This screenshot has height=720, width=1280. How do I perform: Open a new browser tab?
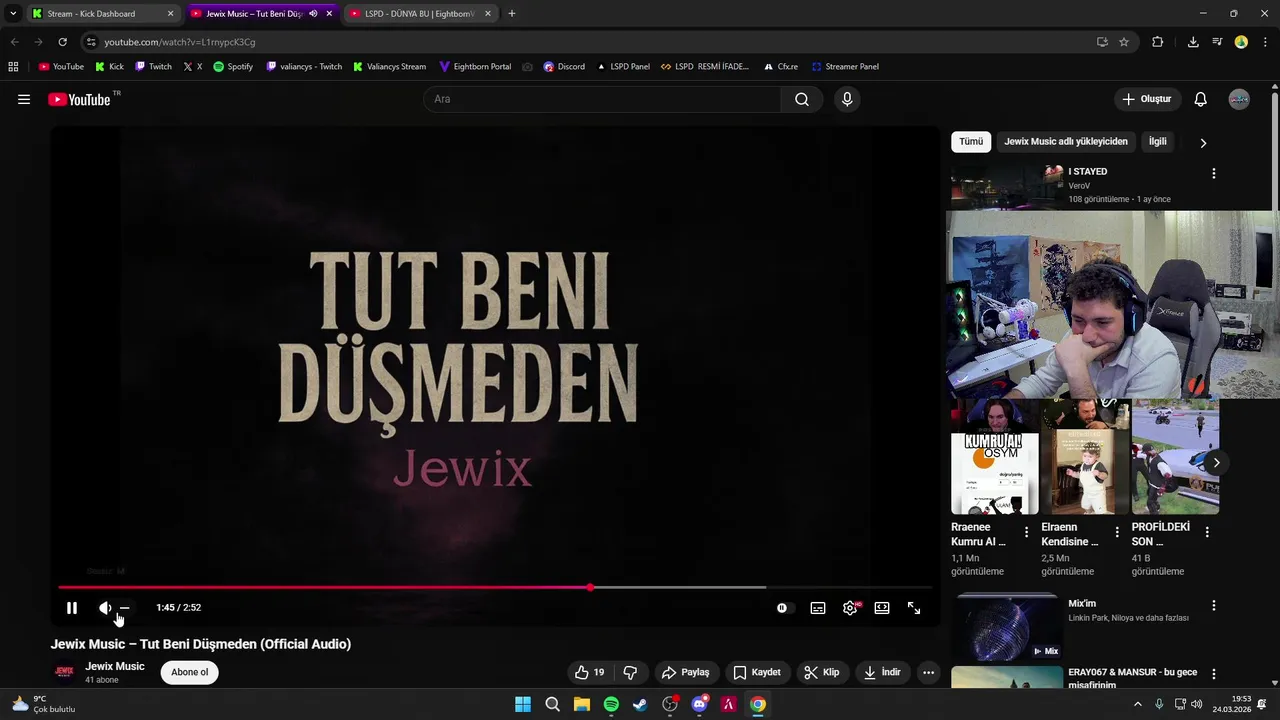tap(512, 14)
